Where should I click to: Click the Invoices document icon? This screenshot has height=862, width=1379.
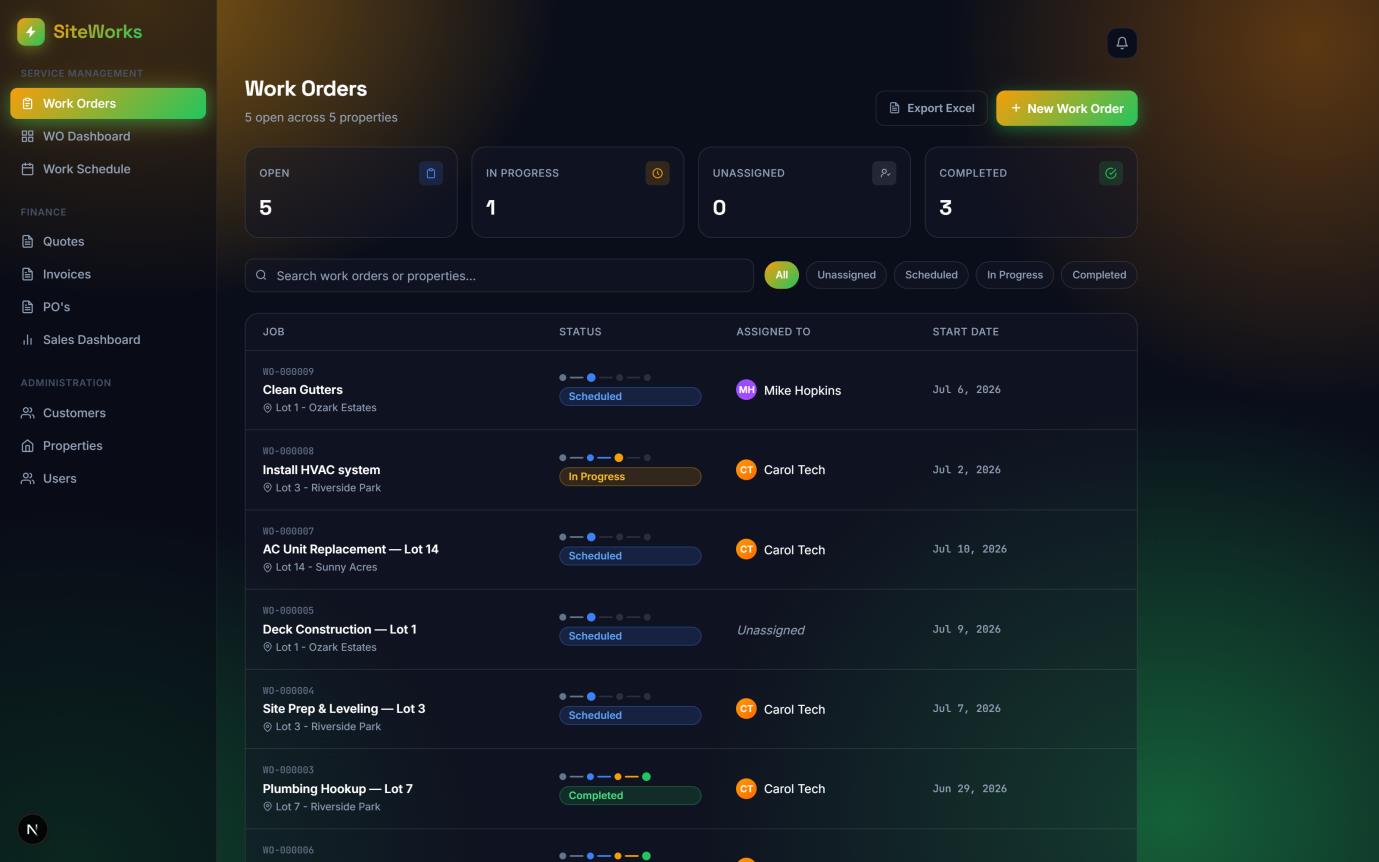point(28,274)
